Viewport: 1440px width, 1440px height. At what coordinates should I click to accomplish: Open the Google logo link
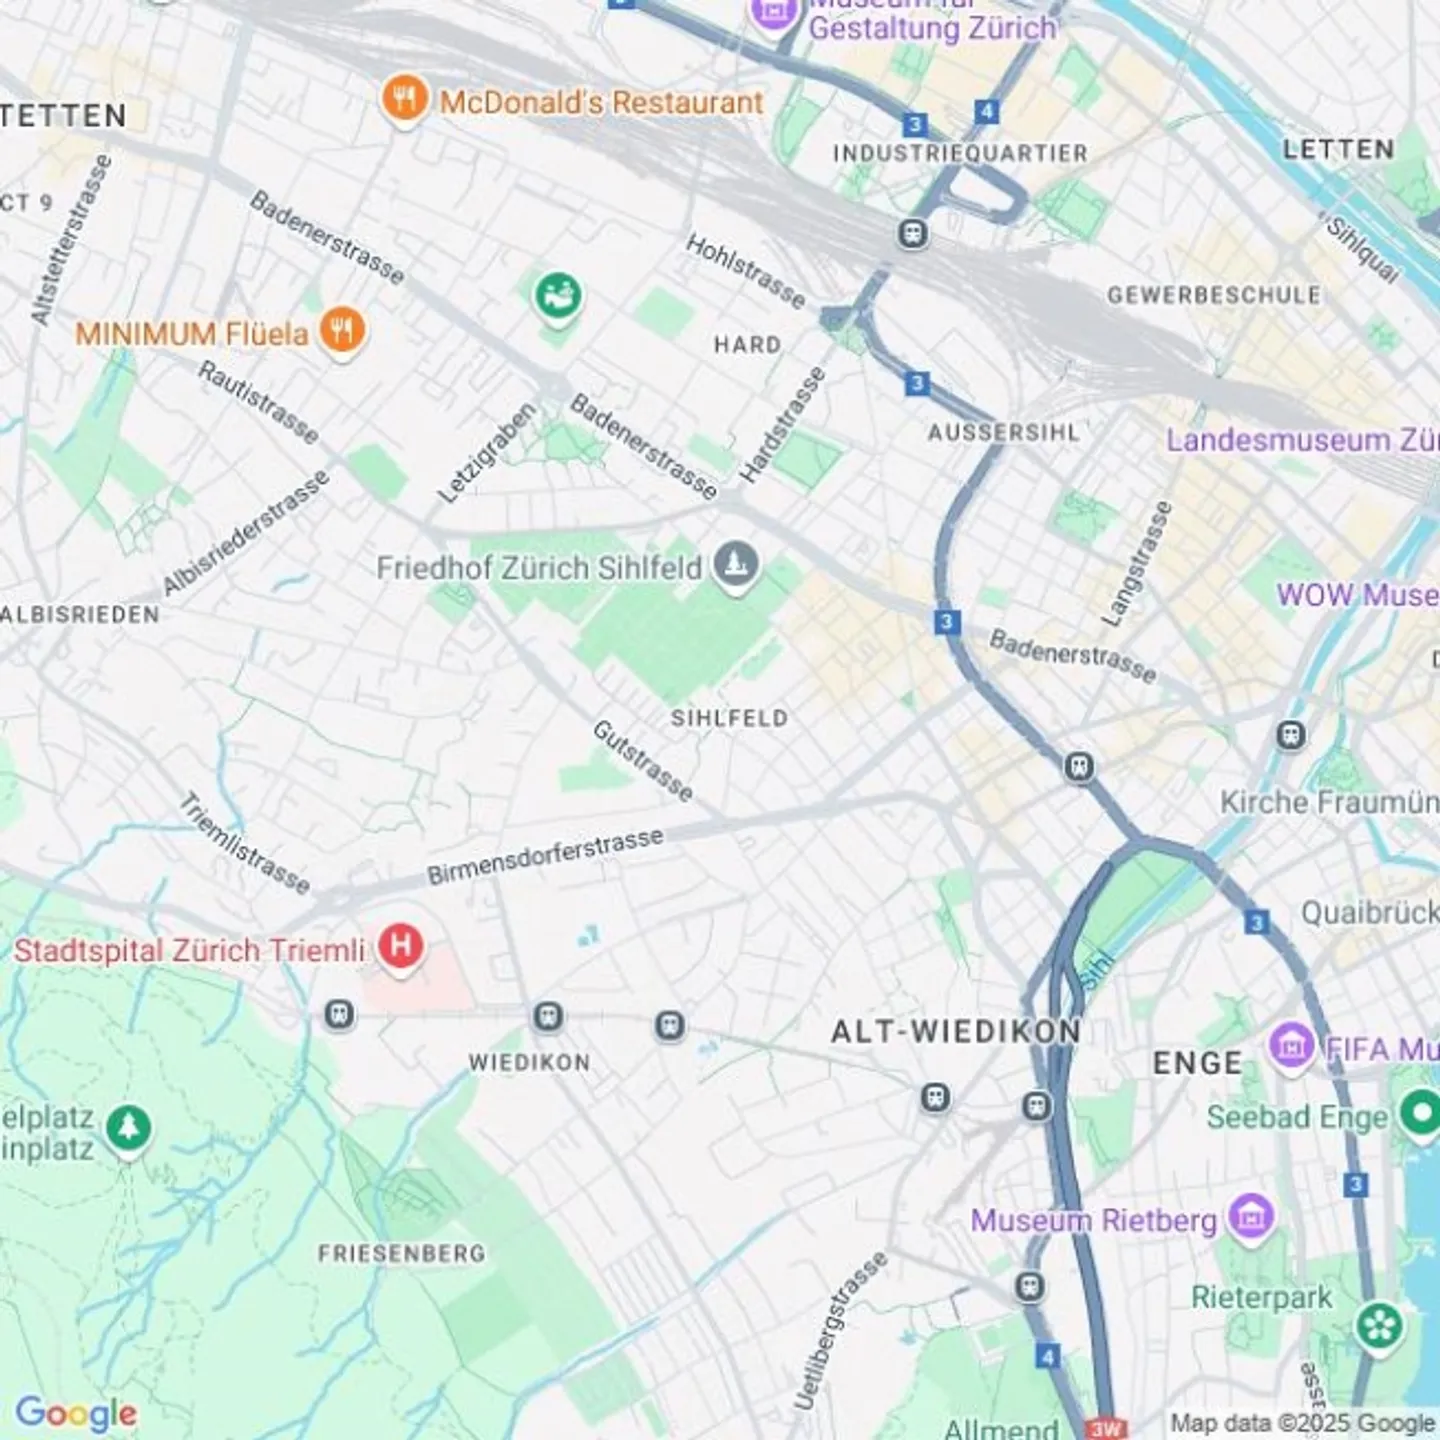pos(76,1414)
